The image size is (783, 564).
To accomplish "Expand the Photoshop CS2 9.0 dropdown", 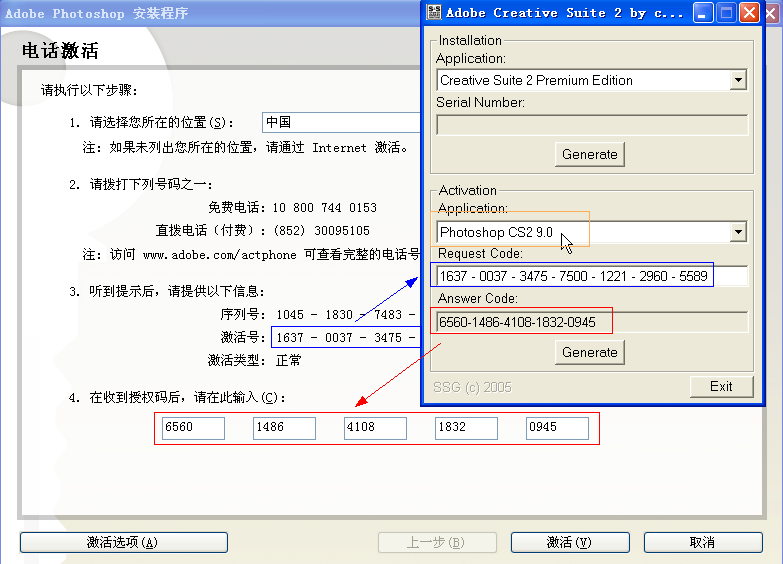I will [738, 232].
